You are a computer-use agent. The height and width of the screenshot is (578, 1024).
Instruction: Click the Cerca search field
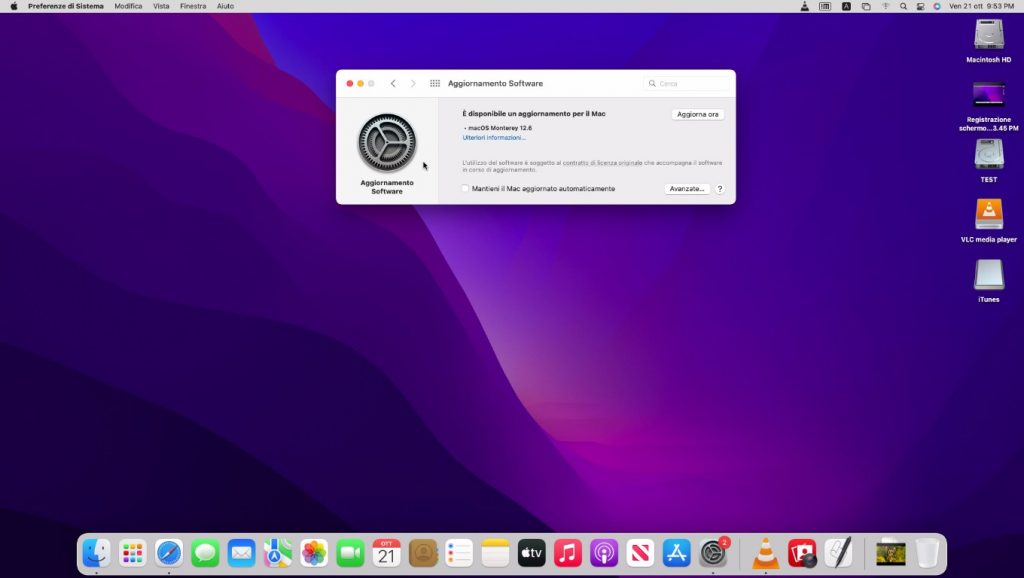click(x=690, y=83)
